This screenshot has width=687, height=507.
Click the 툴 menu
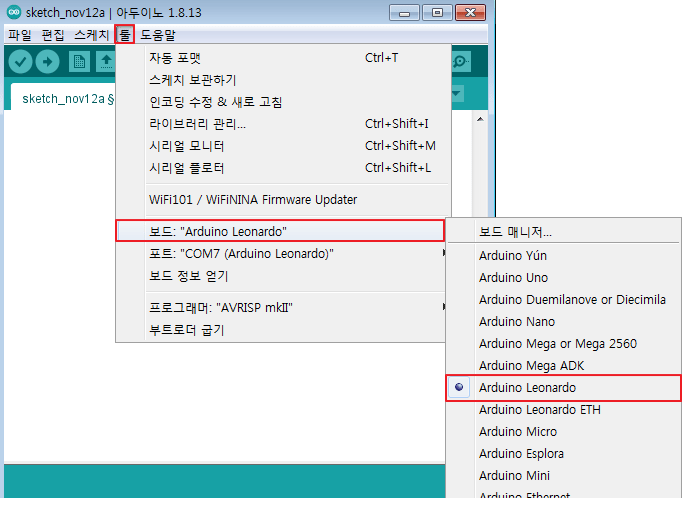pos(124,35)
